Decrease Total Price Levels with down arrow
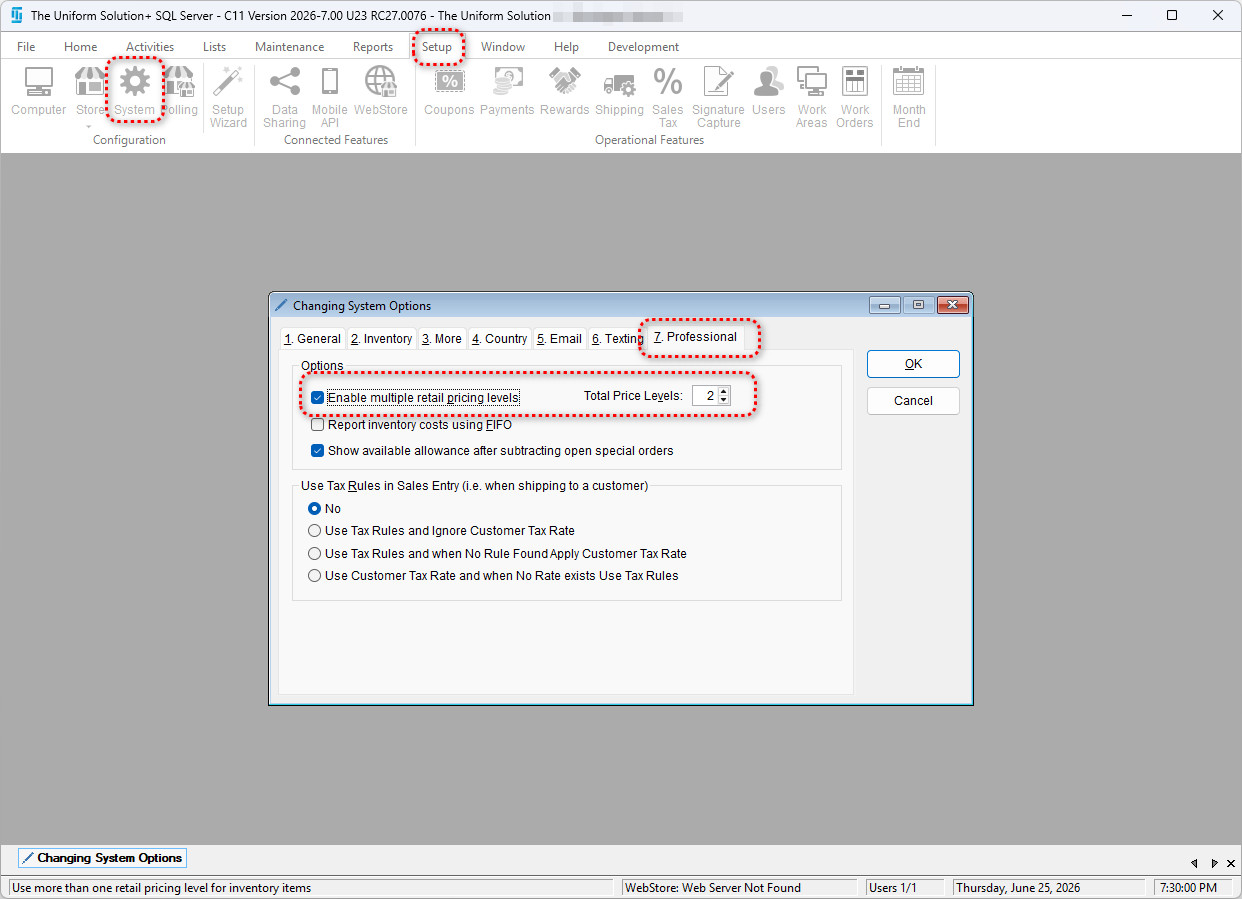 point(724,401)
